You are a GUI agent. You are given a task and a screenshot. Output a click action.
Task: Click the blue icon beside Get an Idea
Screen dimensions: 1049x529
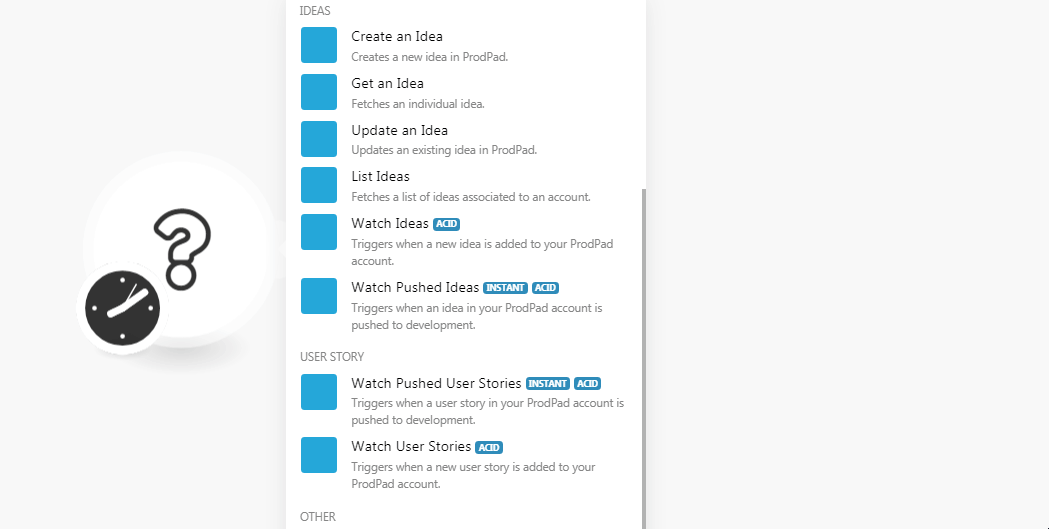click(x=319, y=92)
